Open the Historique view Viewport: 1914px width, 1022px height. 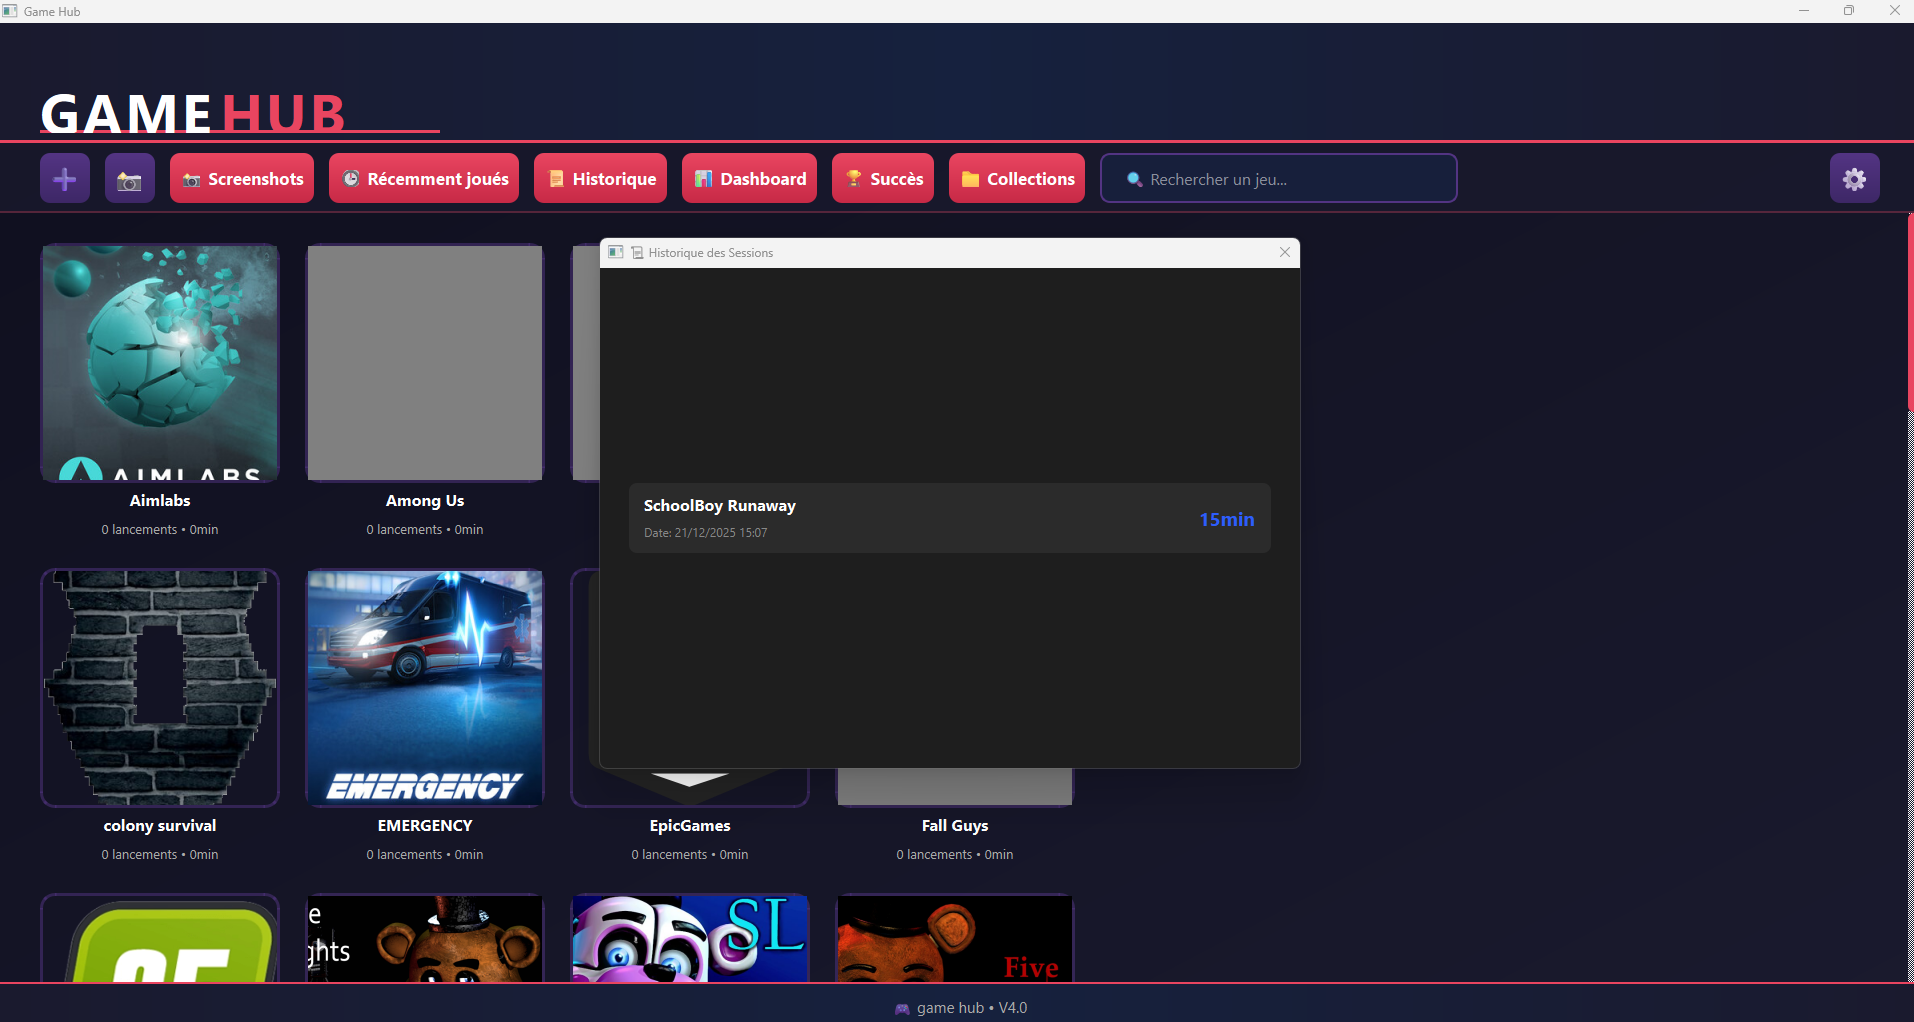[600, 179]
